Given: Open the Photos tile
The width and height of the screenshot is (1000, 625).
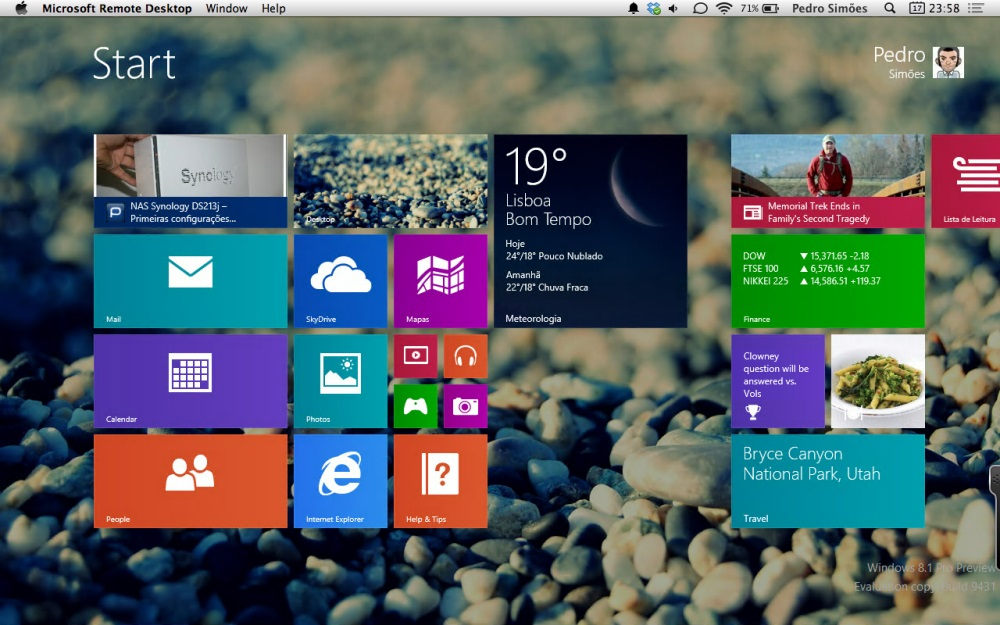Looking at the screenshot, I should click(x=340, y=381).
